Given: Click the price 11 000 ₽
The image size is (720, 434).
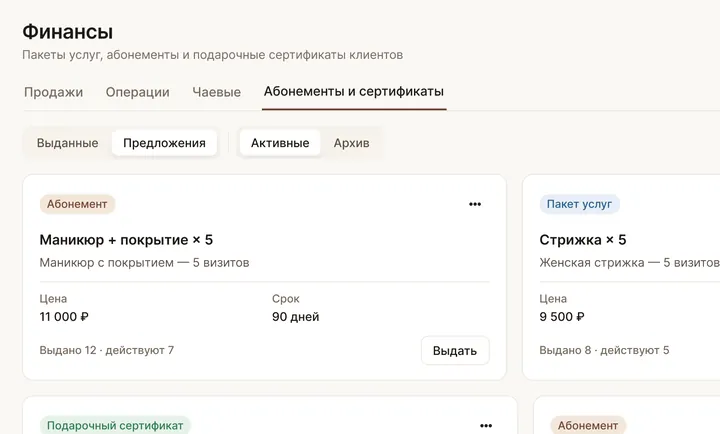Looking at the screenshot, I should pyautogui.click(x=64, y=317).
